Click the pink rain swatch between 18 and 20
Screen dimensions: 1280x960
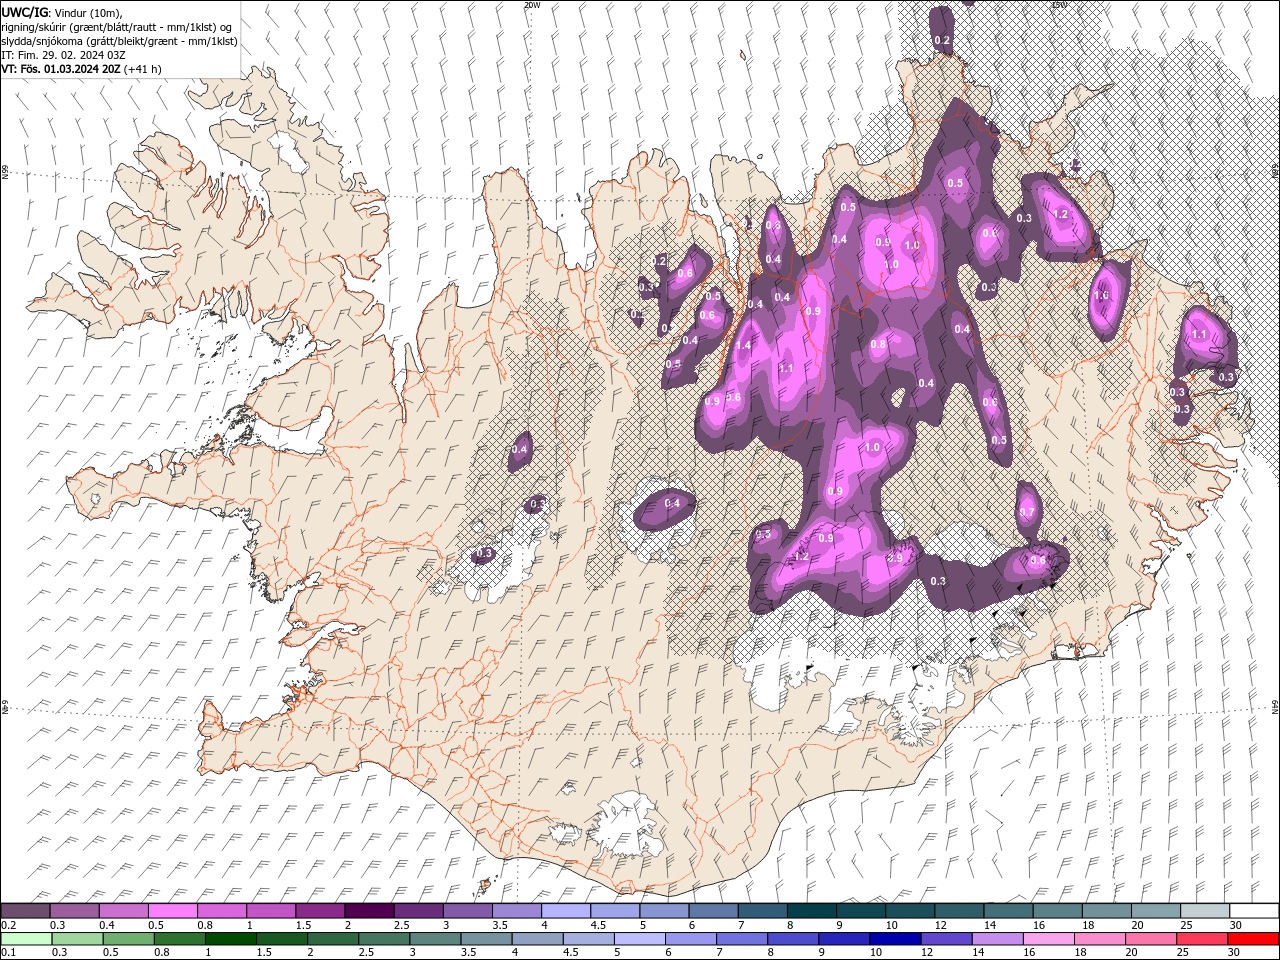(x=1098, y=939)
